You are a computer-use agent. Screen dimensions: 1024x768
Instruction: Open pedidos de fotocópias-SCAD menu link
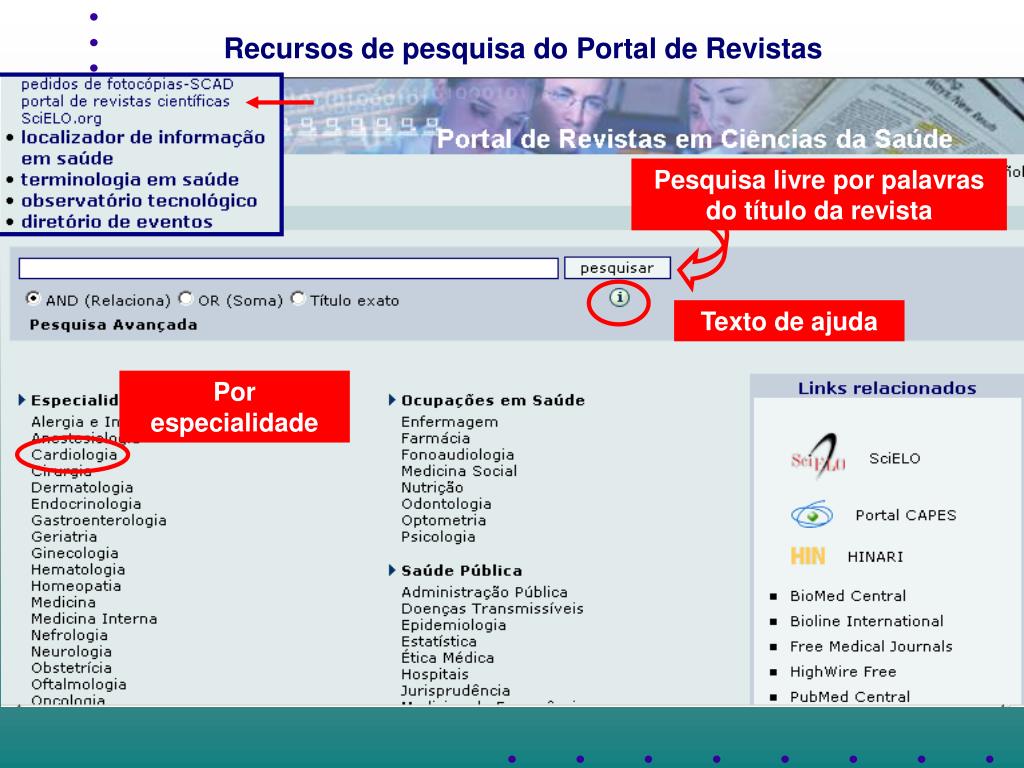[127, 84]
